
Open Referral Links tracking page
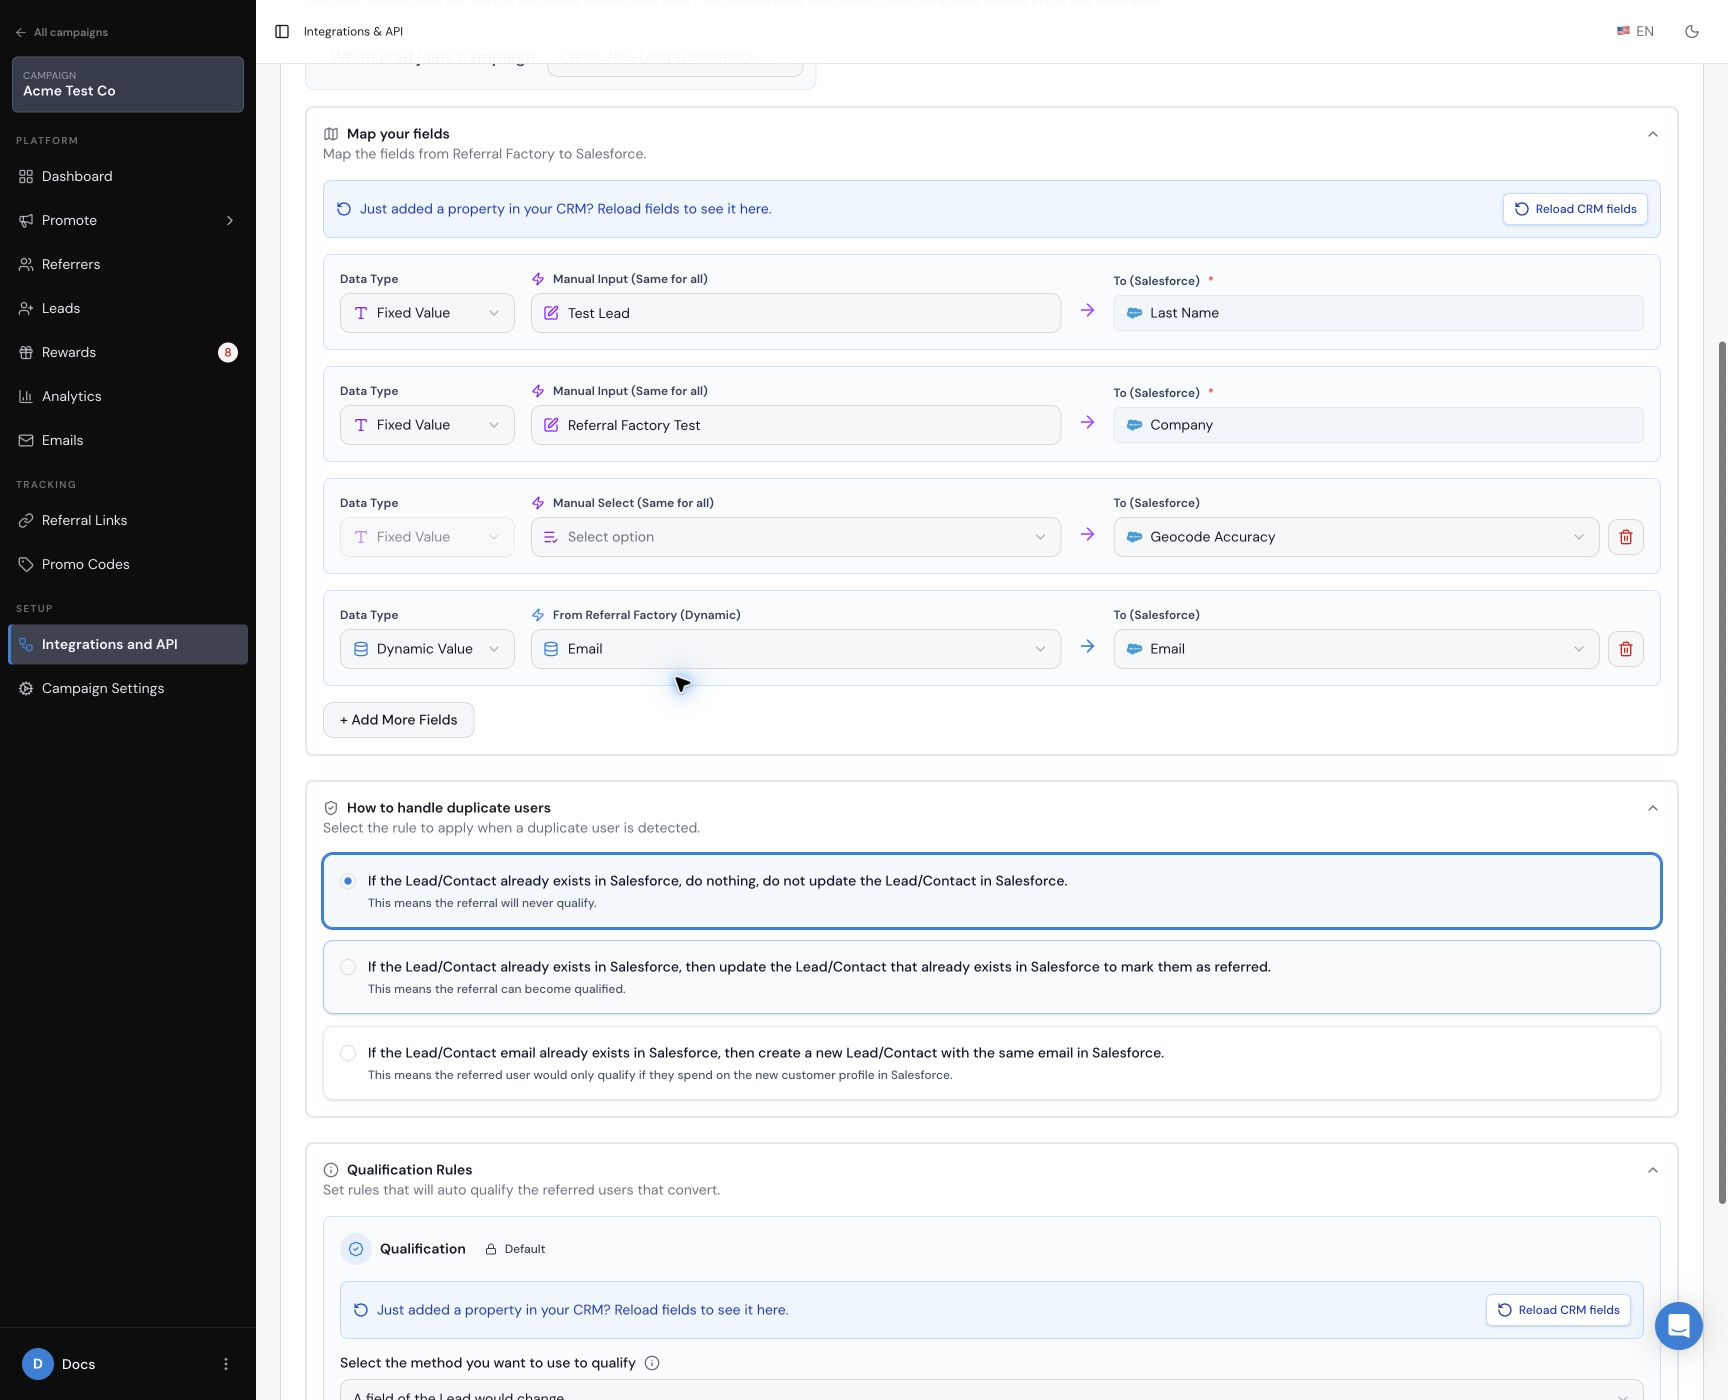pyautogui.click(x=128, y=520)
